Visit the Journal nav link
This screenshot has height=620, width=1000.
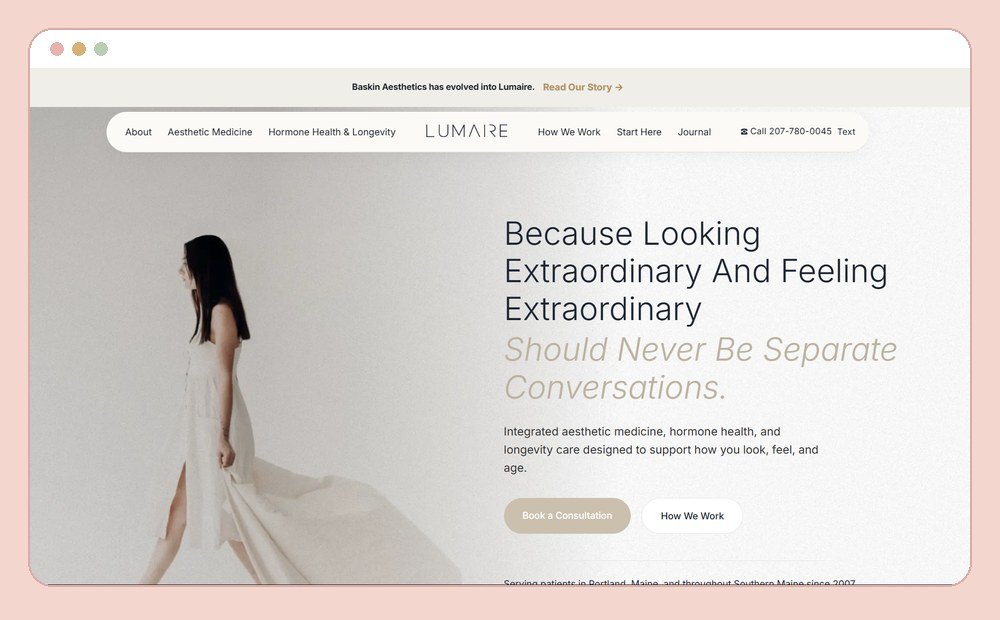[x=694, y=132]
